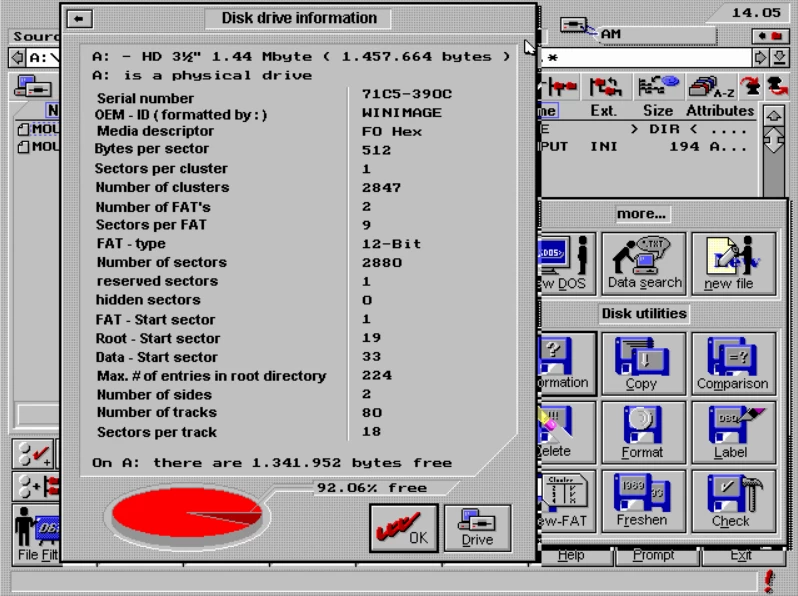Click the select files checkmark-plus icon
The width and height of the screenshot is (798, 596).
33,454
